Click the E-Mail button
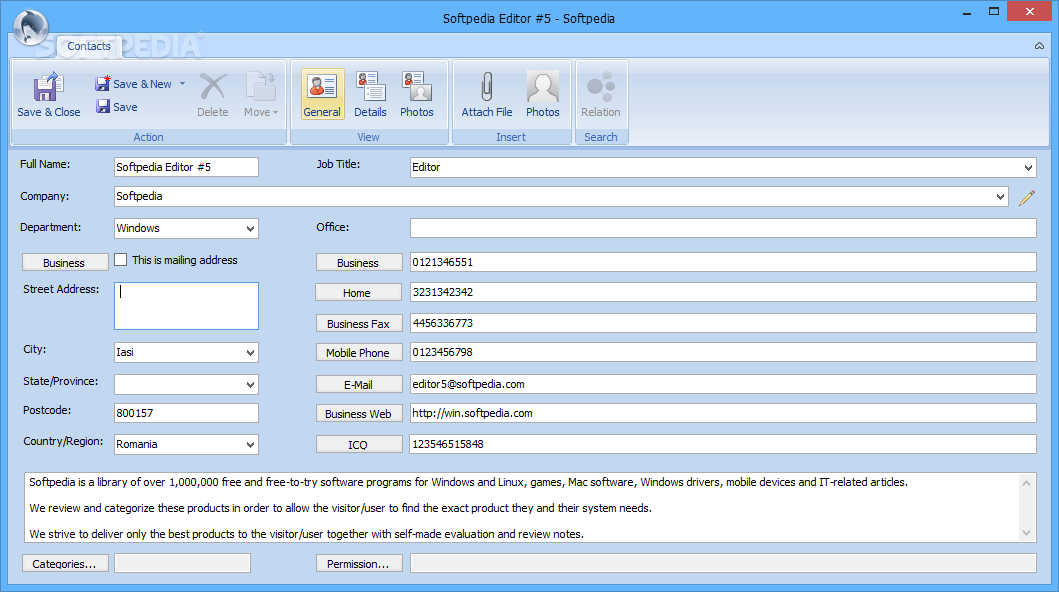The width and height of the screenshot is (1059, 592). pos(359,384)
